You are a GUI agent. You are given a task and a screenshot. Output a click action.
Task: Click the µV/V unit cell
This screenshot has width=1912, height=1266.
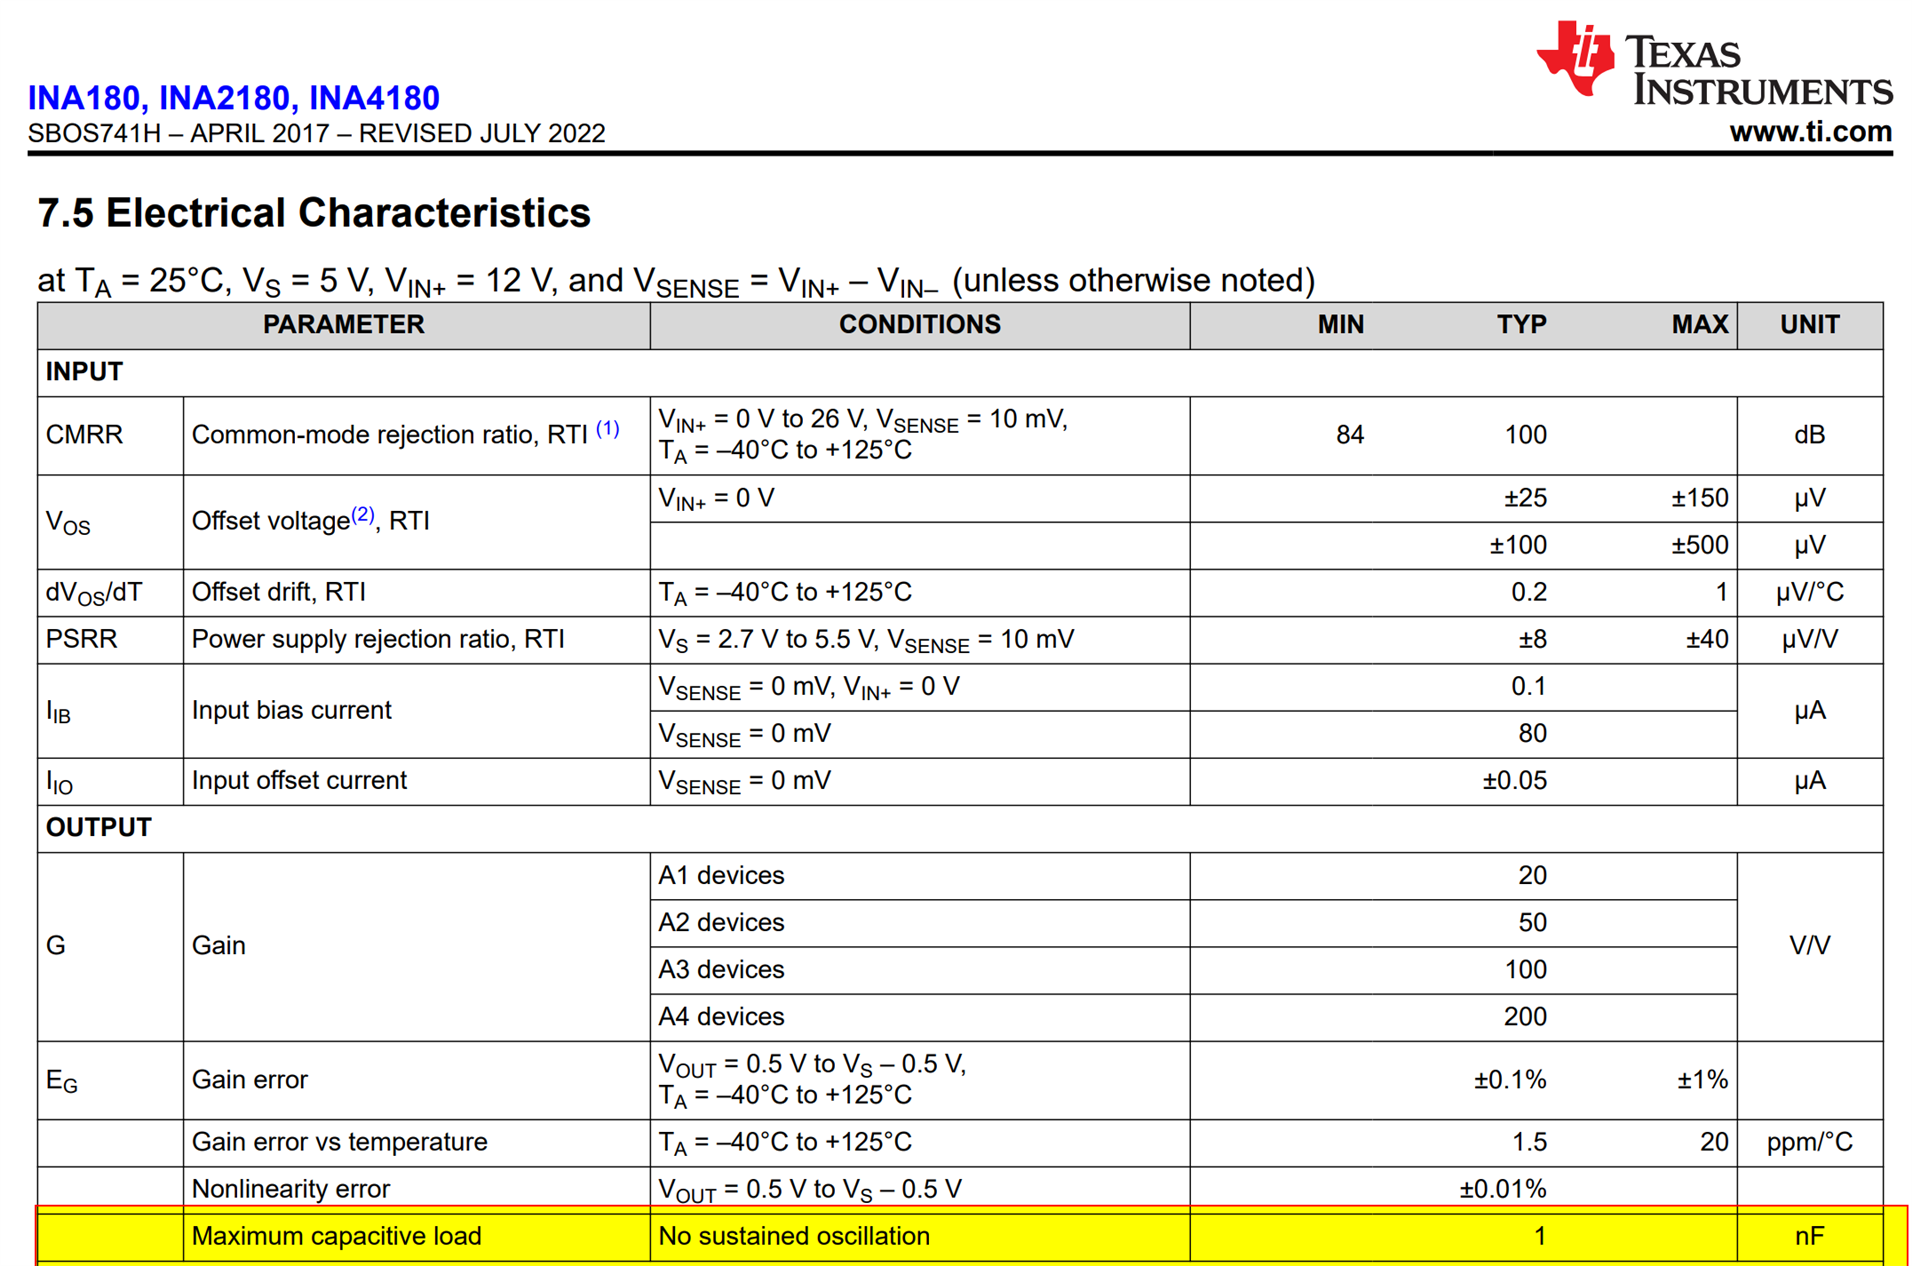tap(1809, 640)
